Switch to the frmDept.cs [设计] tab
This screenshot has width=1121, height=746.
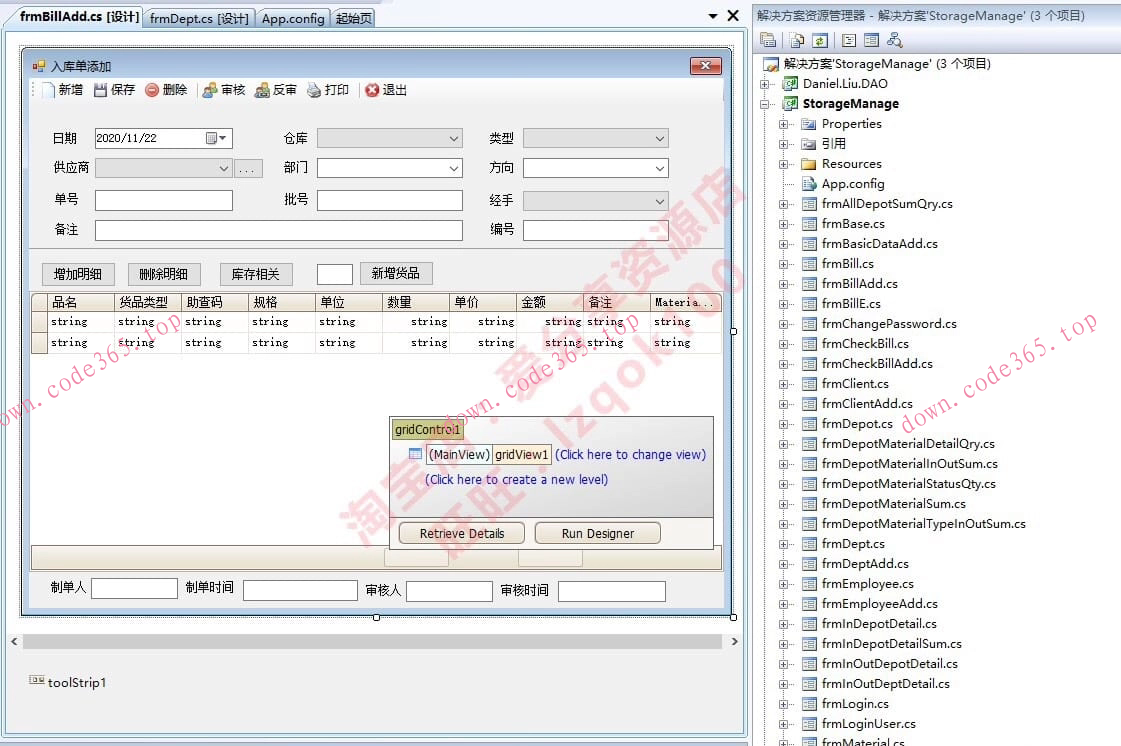point(199,18)
